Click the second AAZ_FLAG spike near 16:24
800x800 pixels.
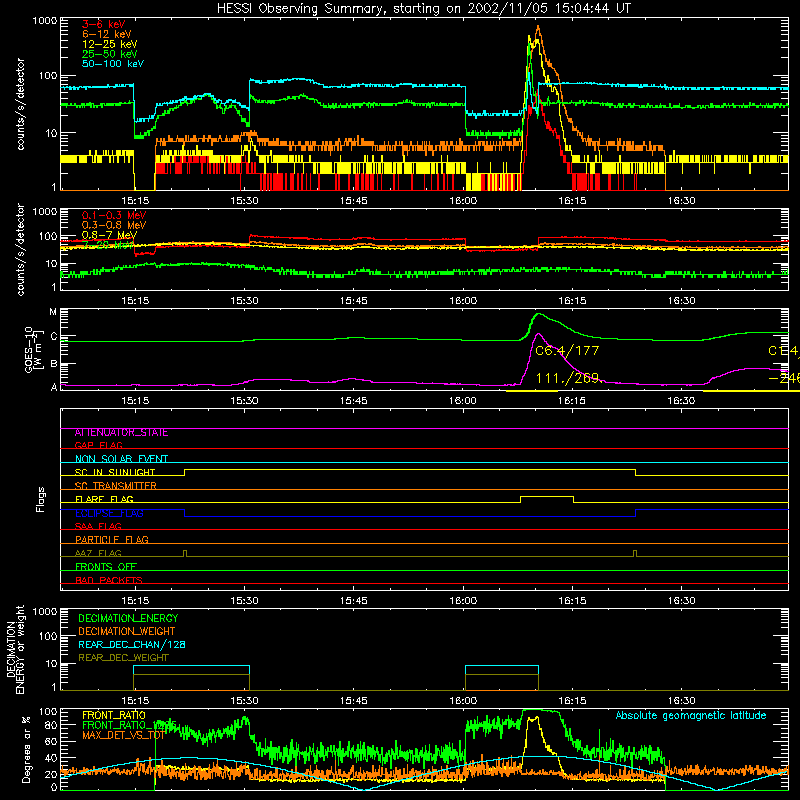(635, 553)
